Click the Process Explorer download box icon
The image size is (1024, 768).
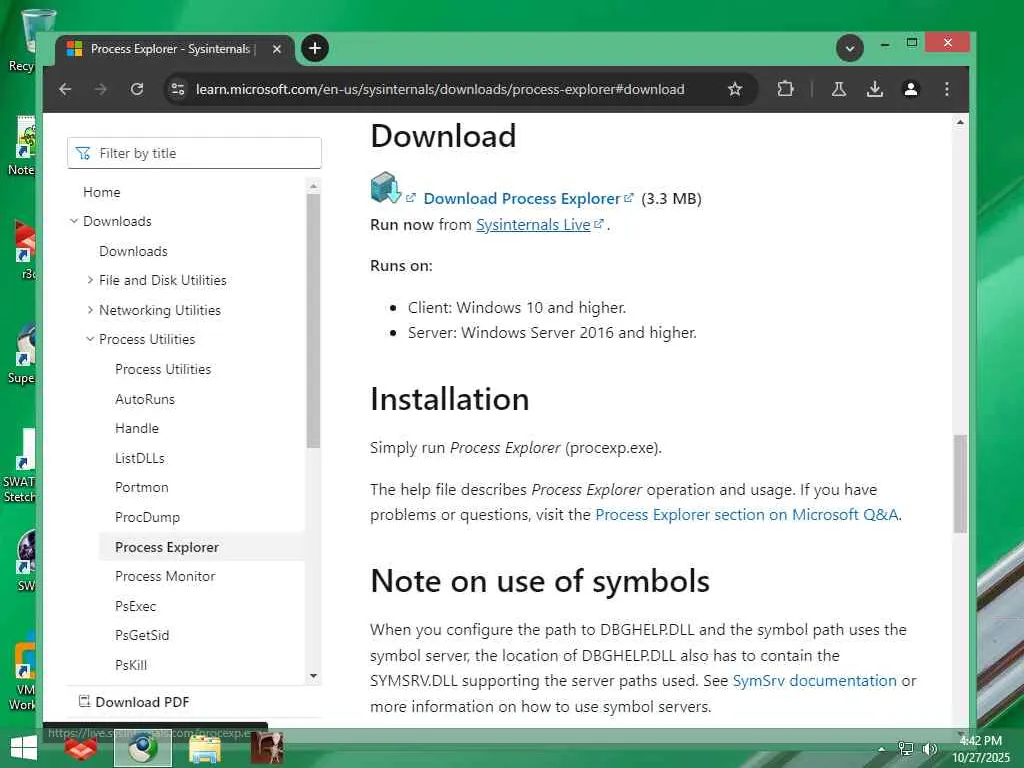point(385,187)
